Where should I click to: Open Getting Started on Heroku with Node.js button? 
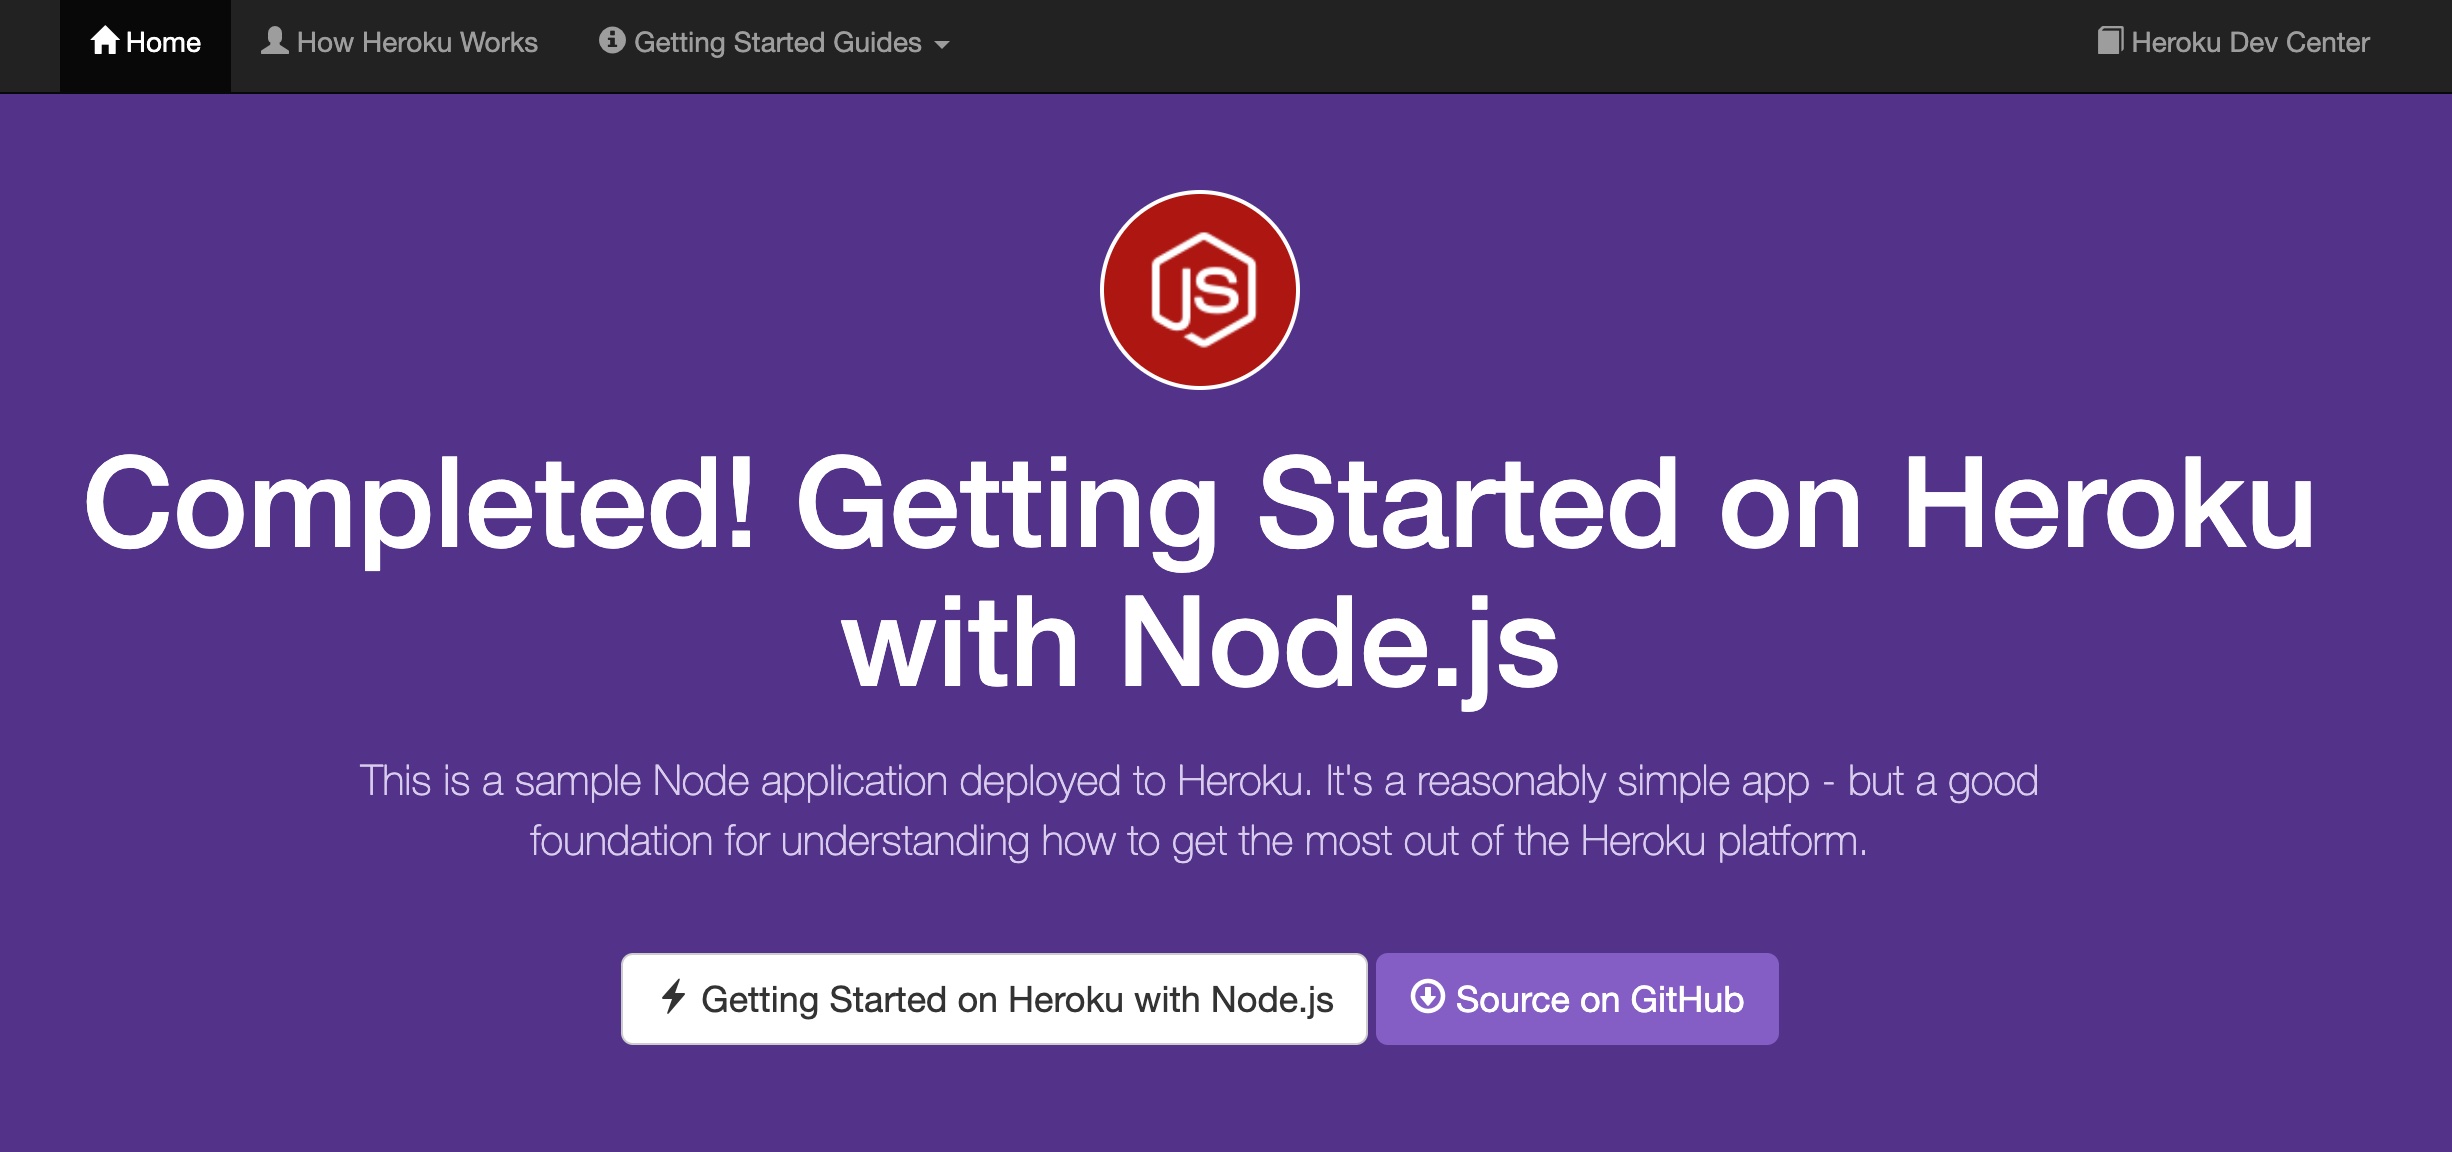pos(994,999)
